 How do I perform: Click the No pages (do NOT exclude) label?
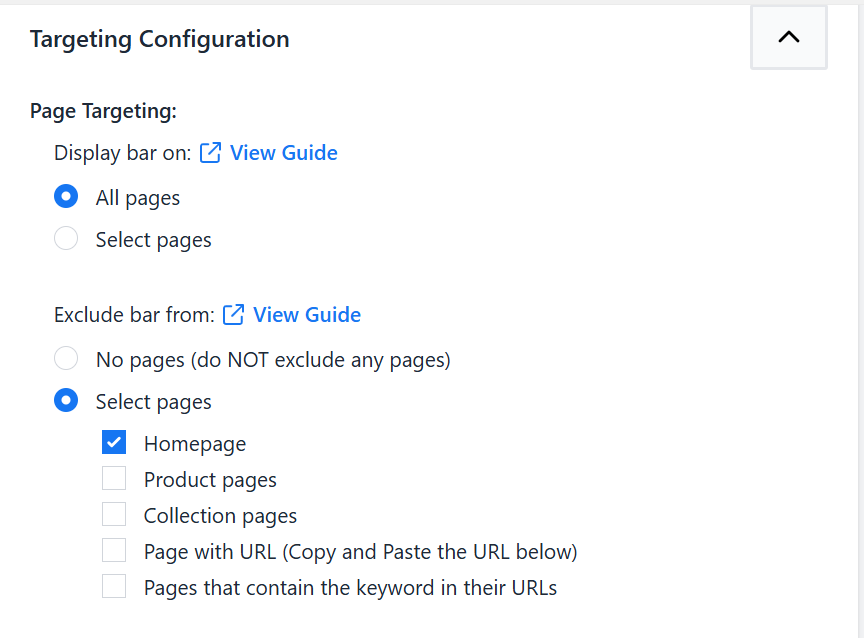pyautogui.click(x=273, y=360)
